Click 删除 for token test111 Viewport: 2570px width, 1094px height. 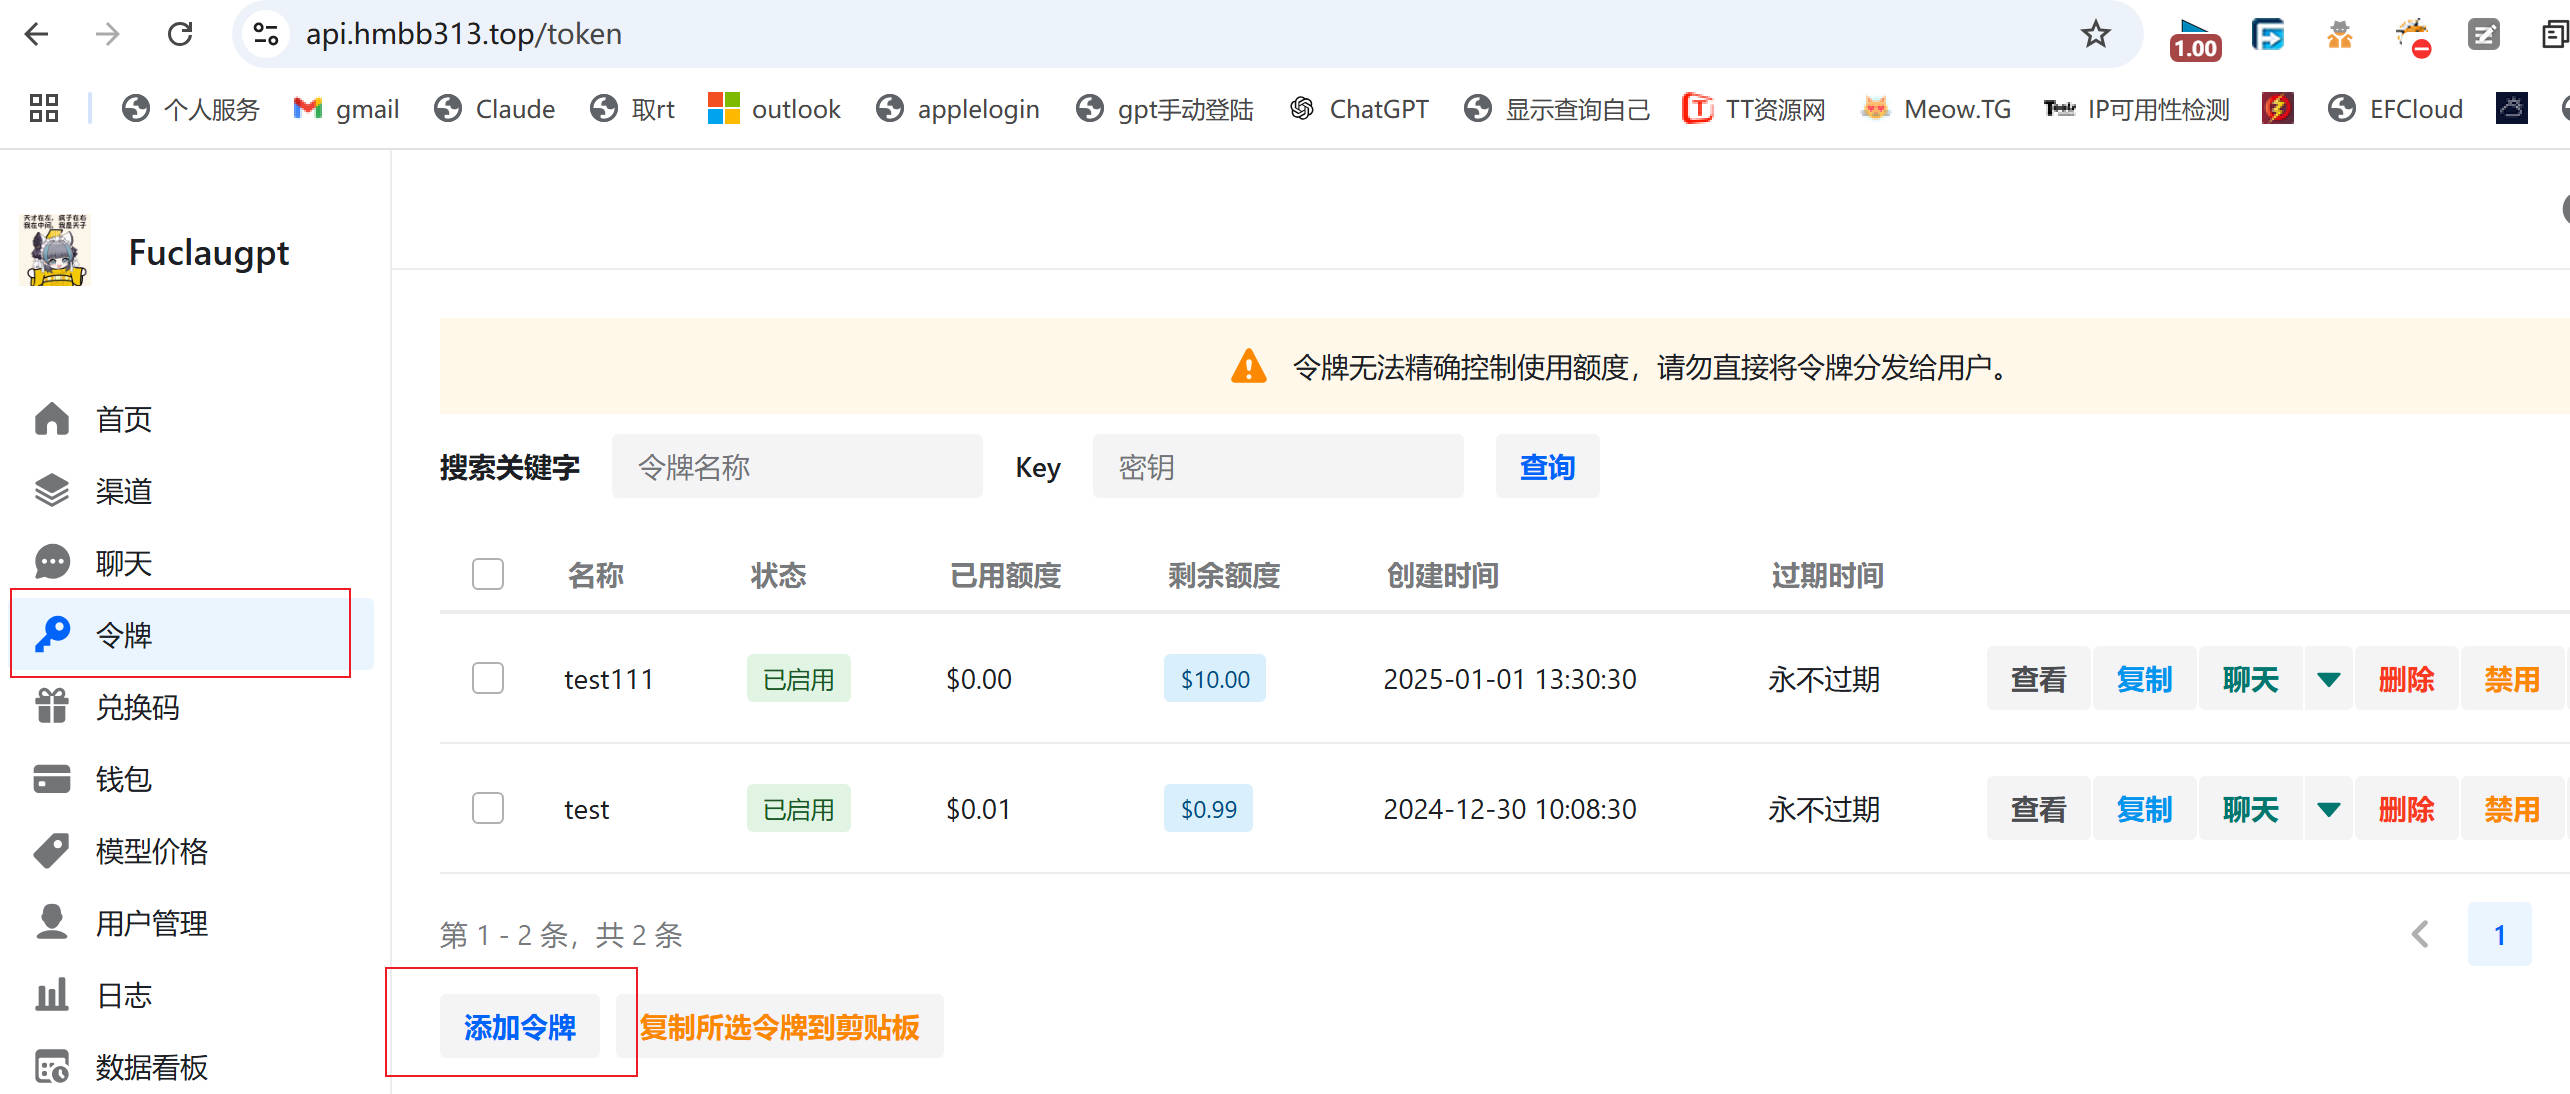[2406, 679]
